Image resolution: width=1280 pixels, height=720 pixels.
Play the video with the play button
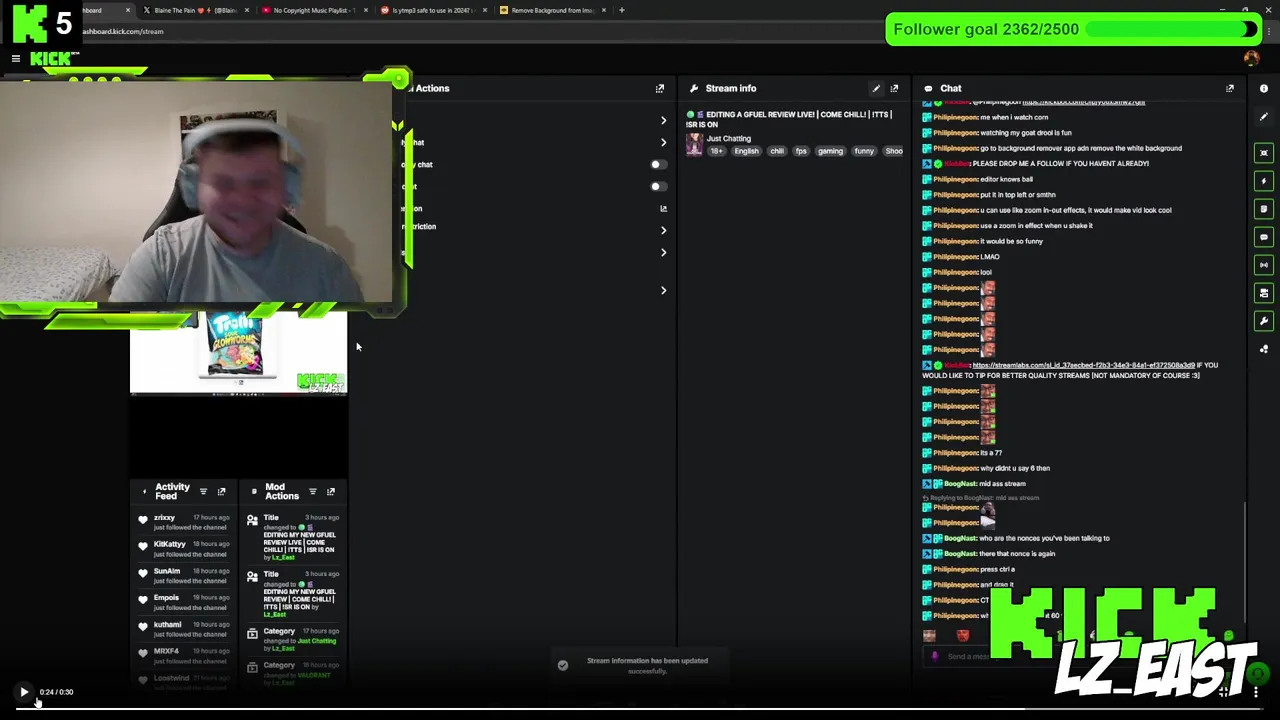(24, 692)
